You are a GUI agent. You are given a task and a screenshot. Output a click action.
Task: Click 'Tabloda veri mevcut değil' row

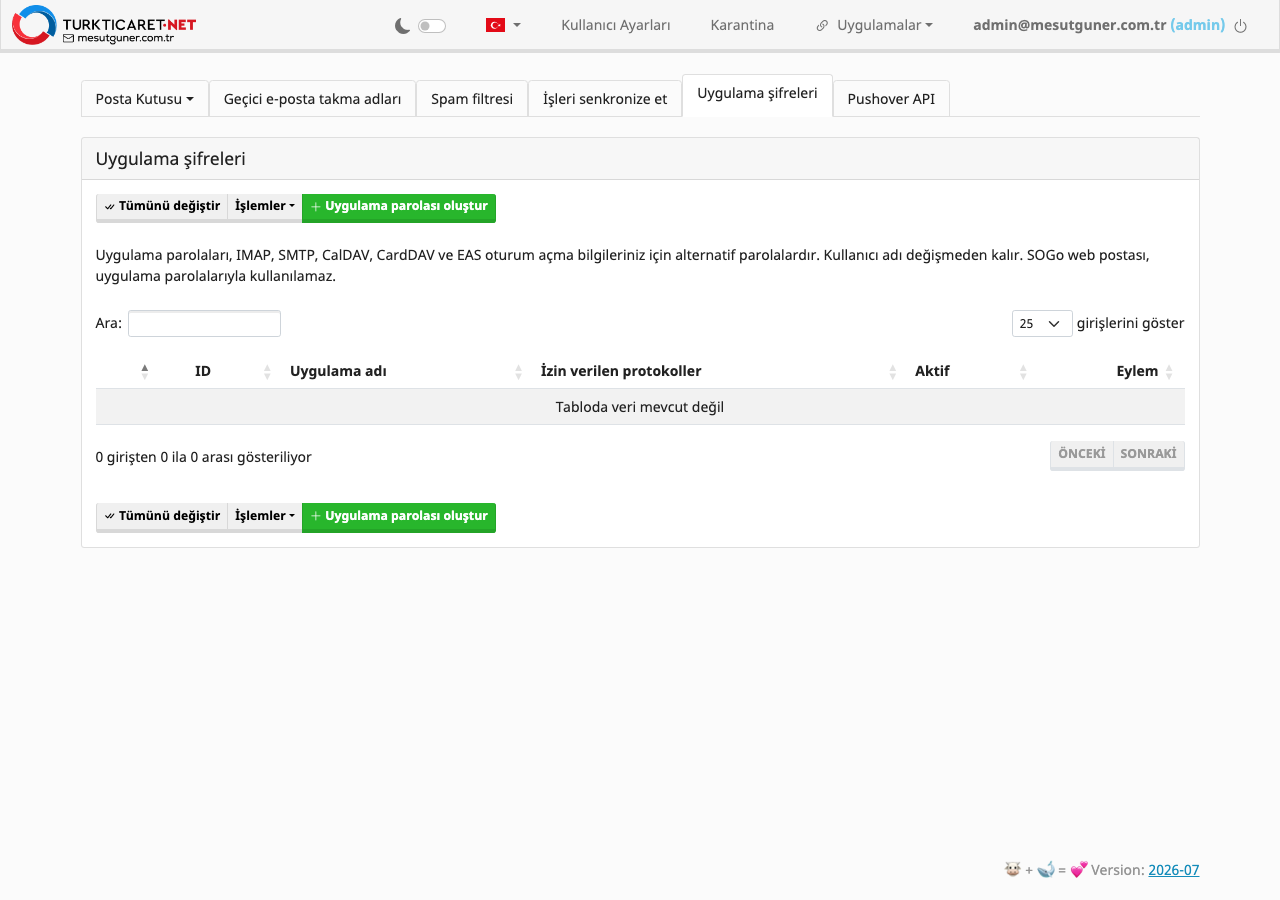(x=640, y=407)
